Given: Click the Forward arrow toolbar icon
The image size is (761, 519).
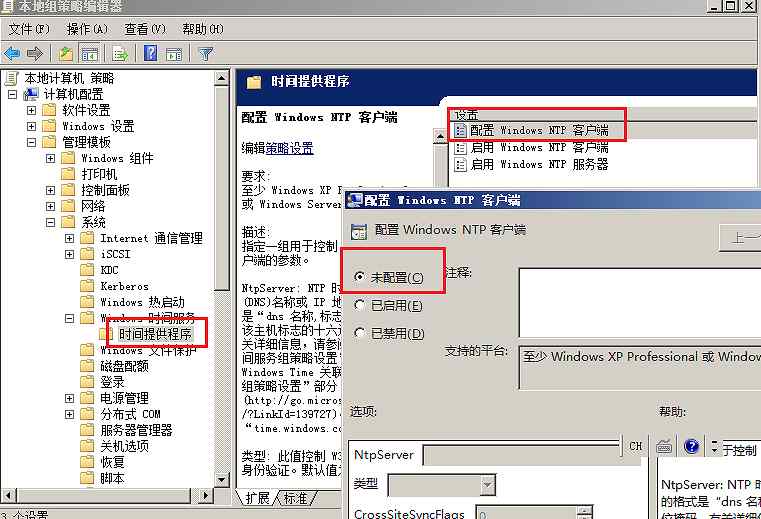Looking at the screenshot, I should 34,53.
